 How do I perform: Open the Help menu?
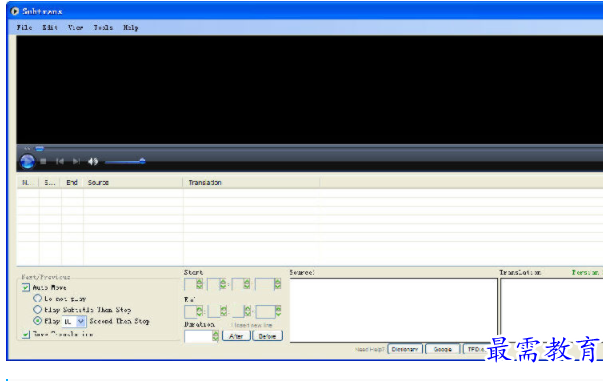point(130,28)
